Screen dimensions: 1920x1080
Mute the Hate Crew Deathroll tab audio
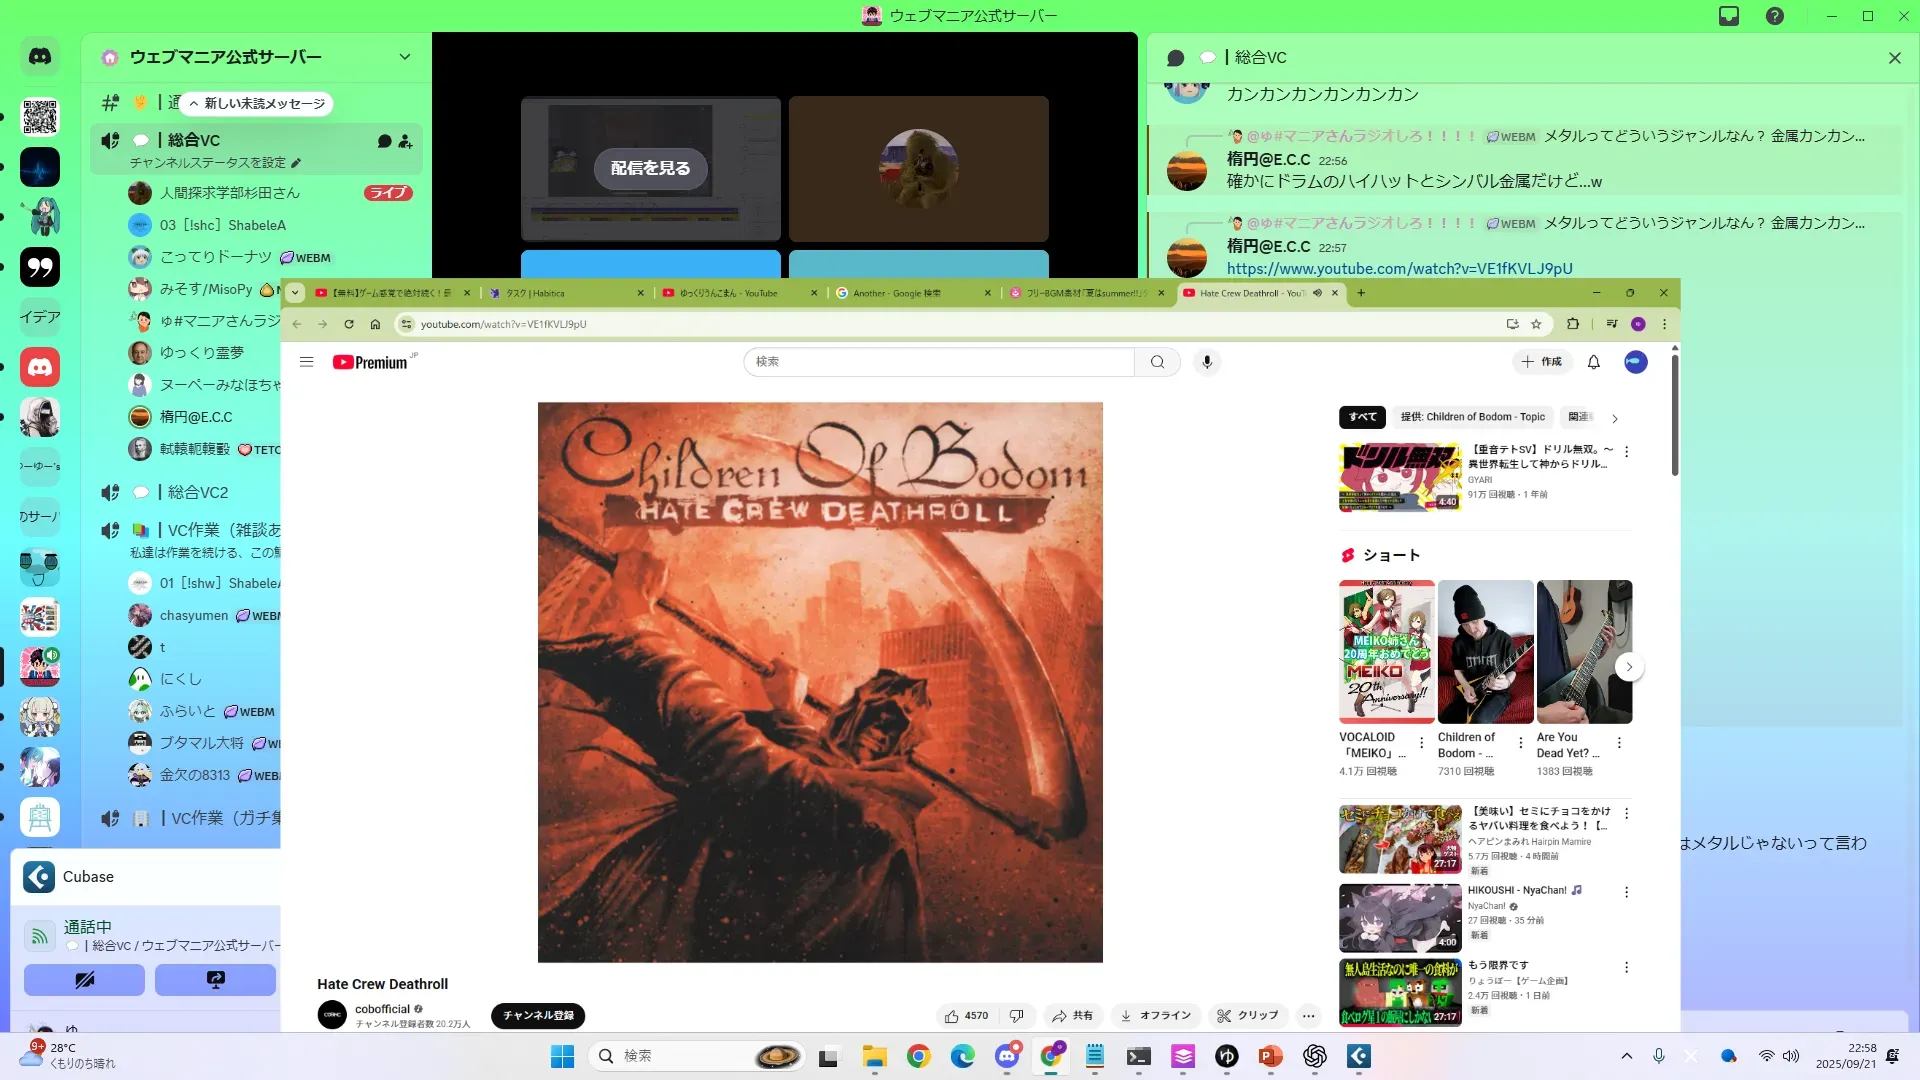pyautogui.click(x=1317, y=293)
